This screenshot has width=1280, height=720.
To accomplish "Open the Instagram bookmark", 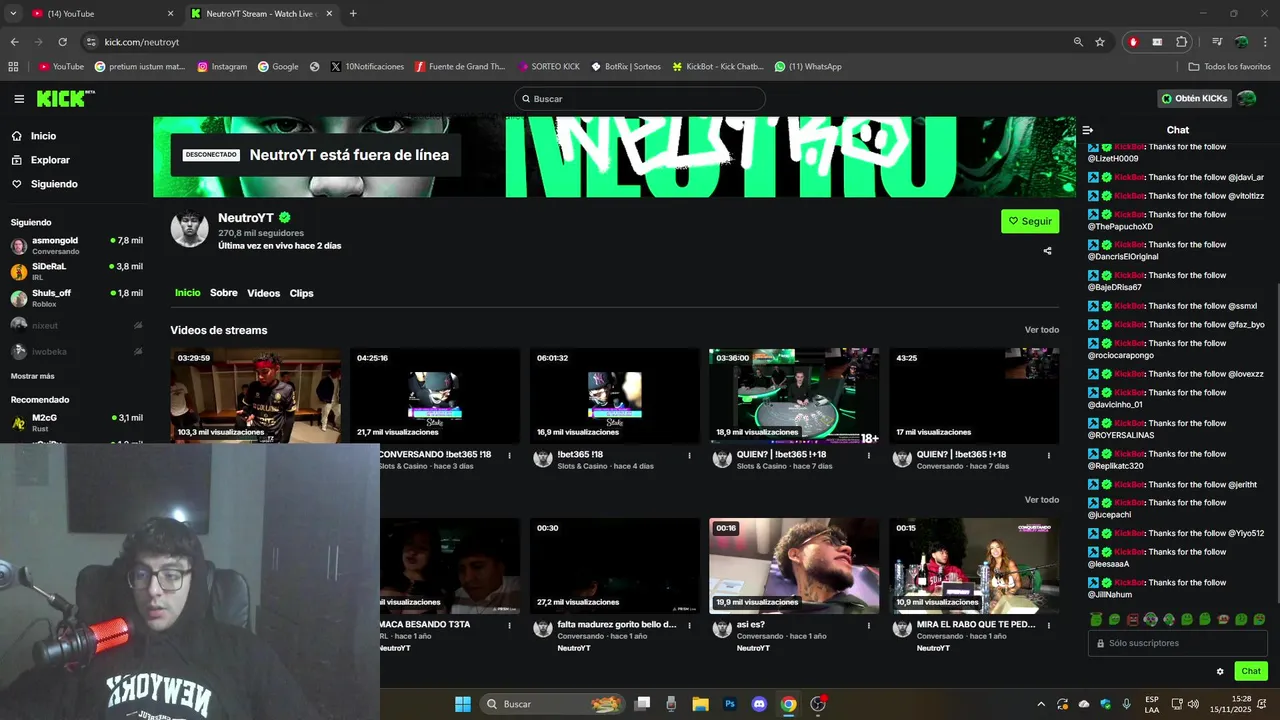I will [222, 67].
